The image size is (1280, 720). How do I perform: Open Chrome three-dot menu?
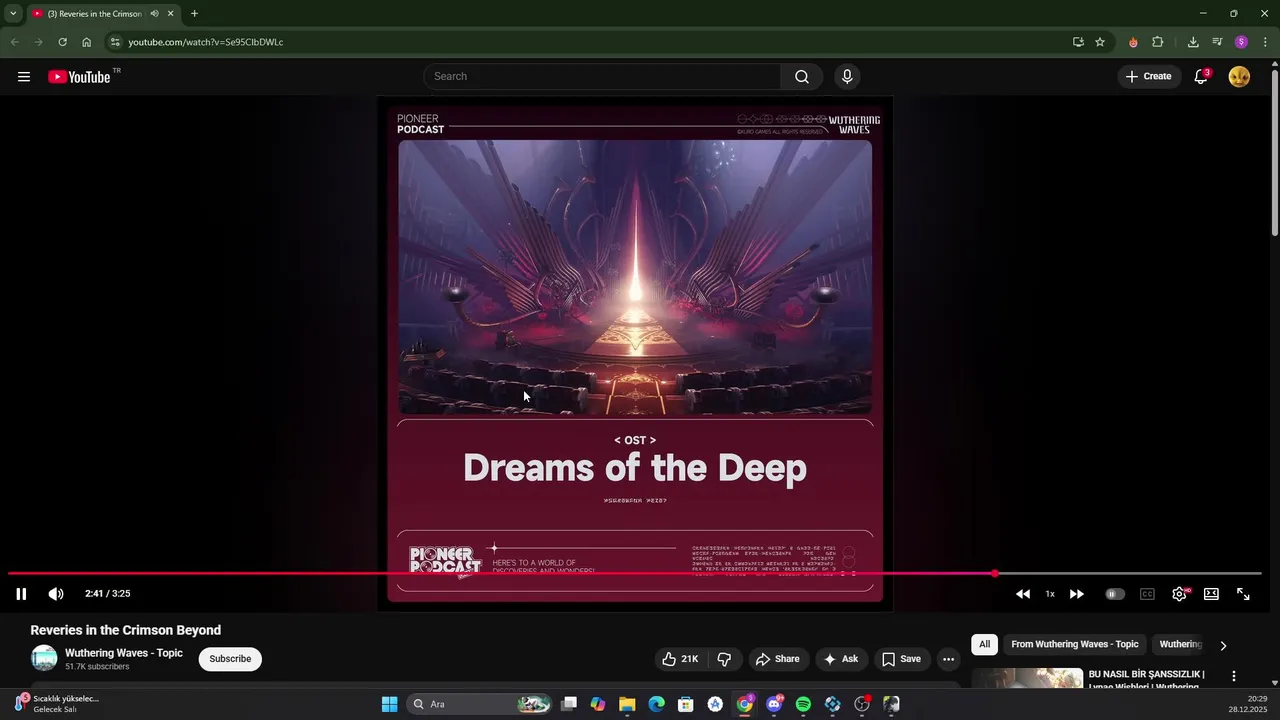click(x=1265, y=42)
